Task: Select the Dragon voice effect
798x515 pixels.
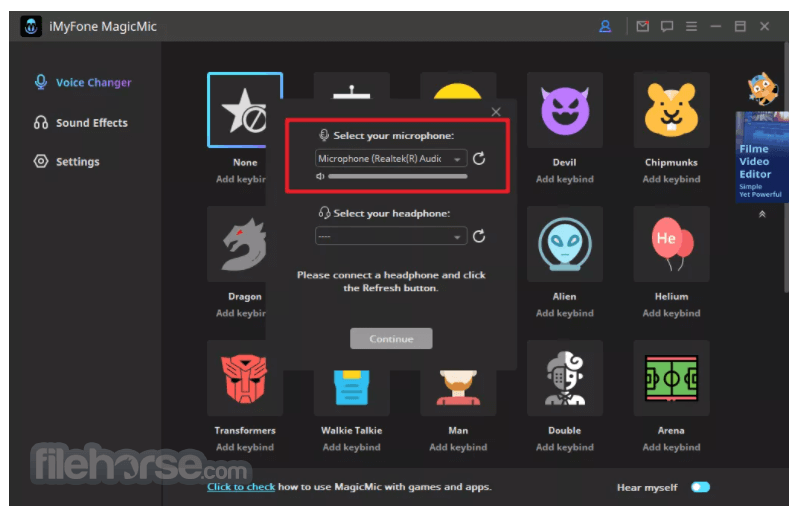Action: [244, 244]
